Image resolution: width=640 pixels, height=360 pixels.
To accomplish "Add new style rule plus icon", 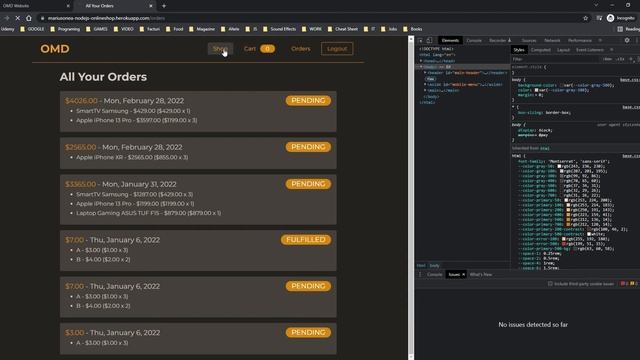I will point(631,59).
